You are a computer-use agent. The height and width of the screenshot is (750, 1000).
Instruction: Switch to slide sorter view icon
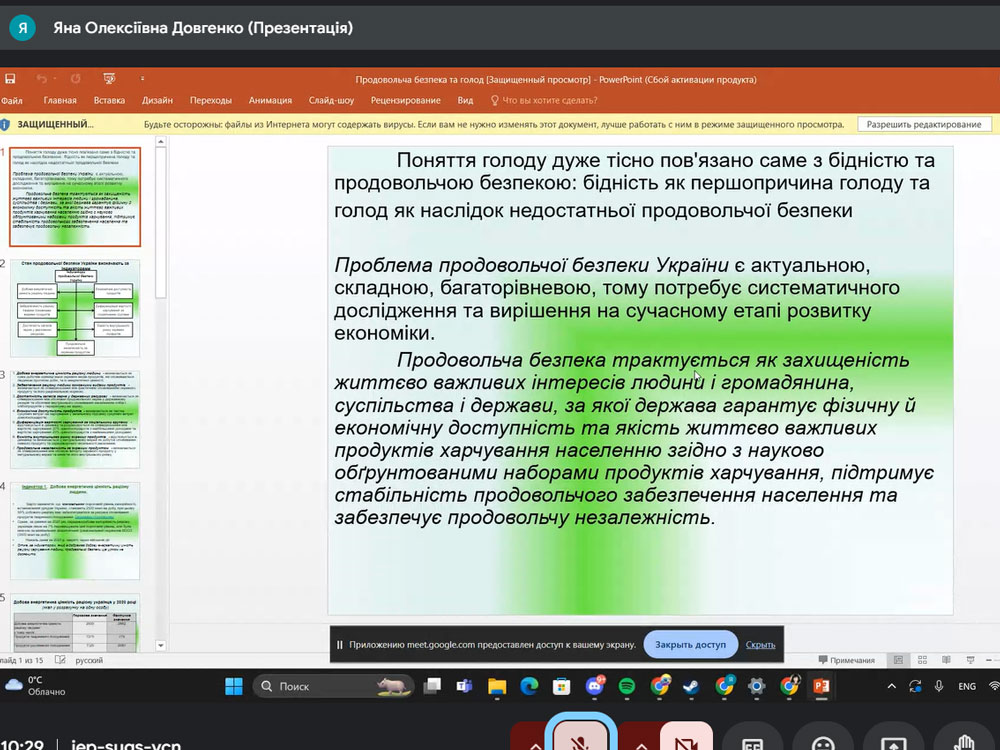[924, 660]
